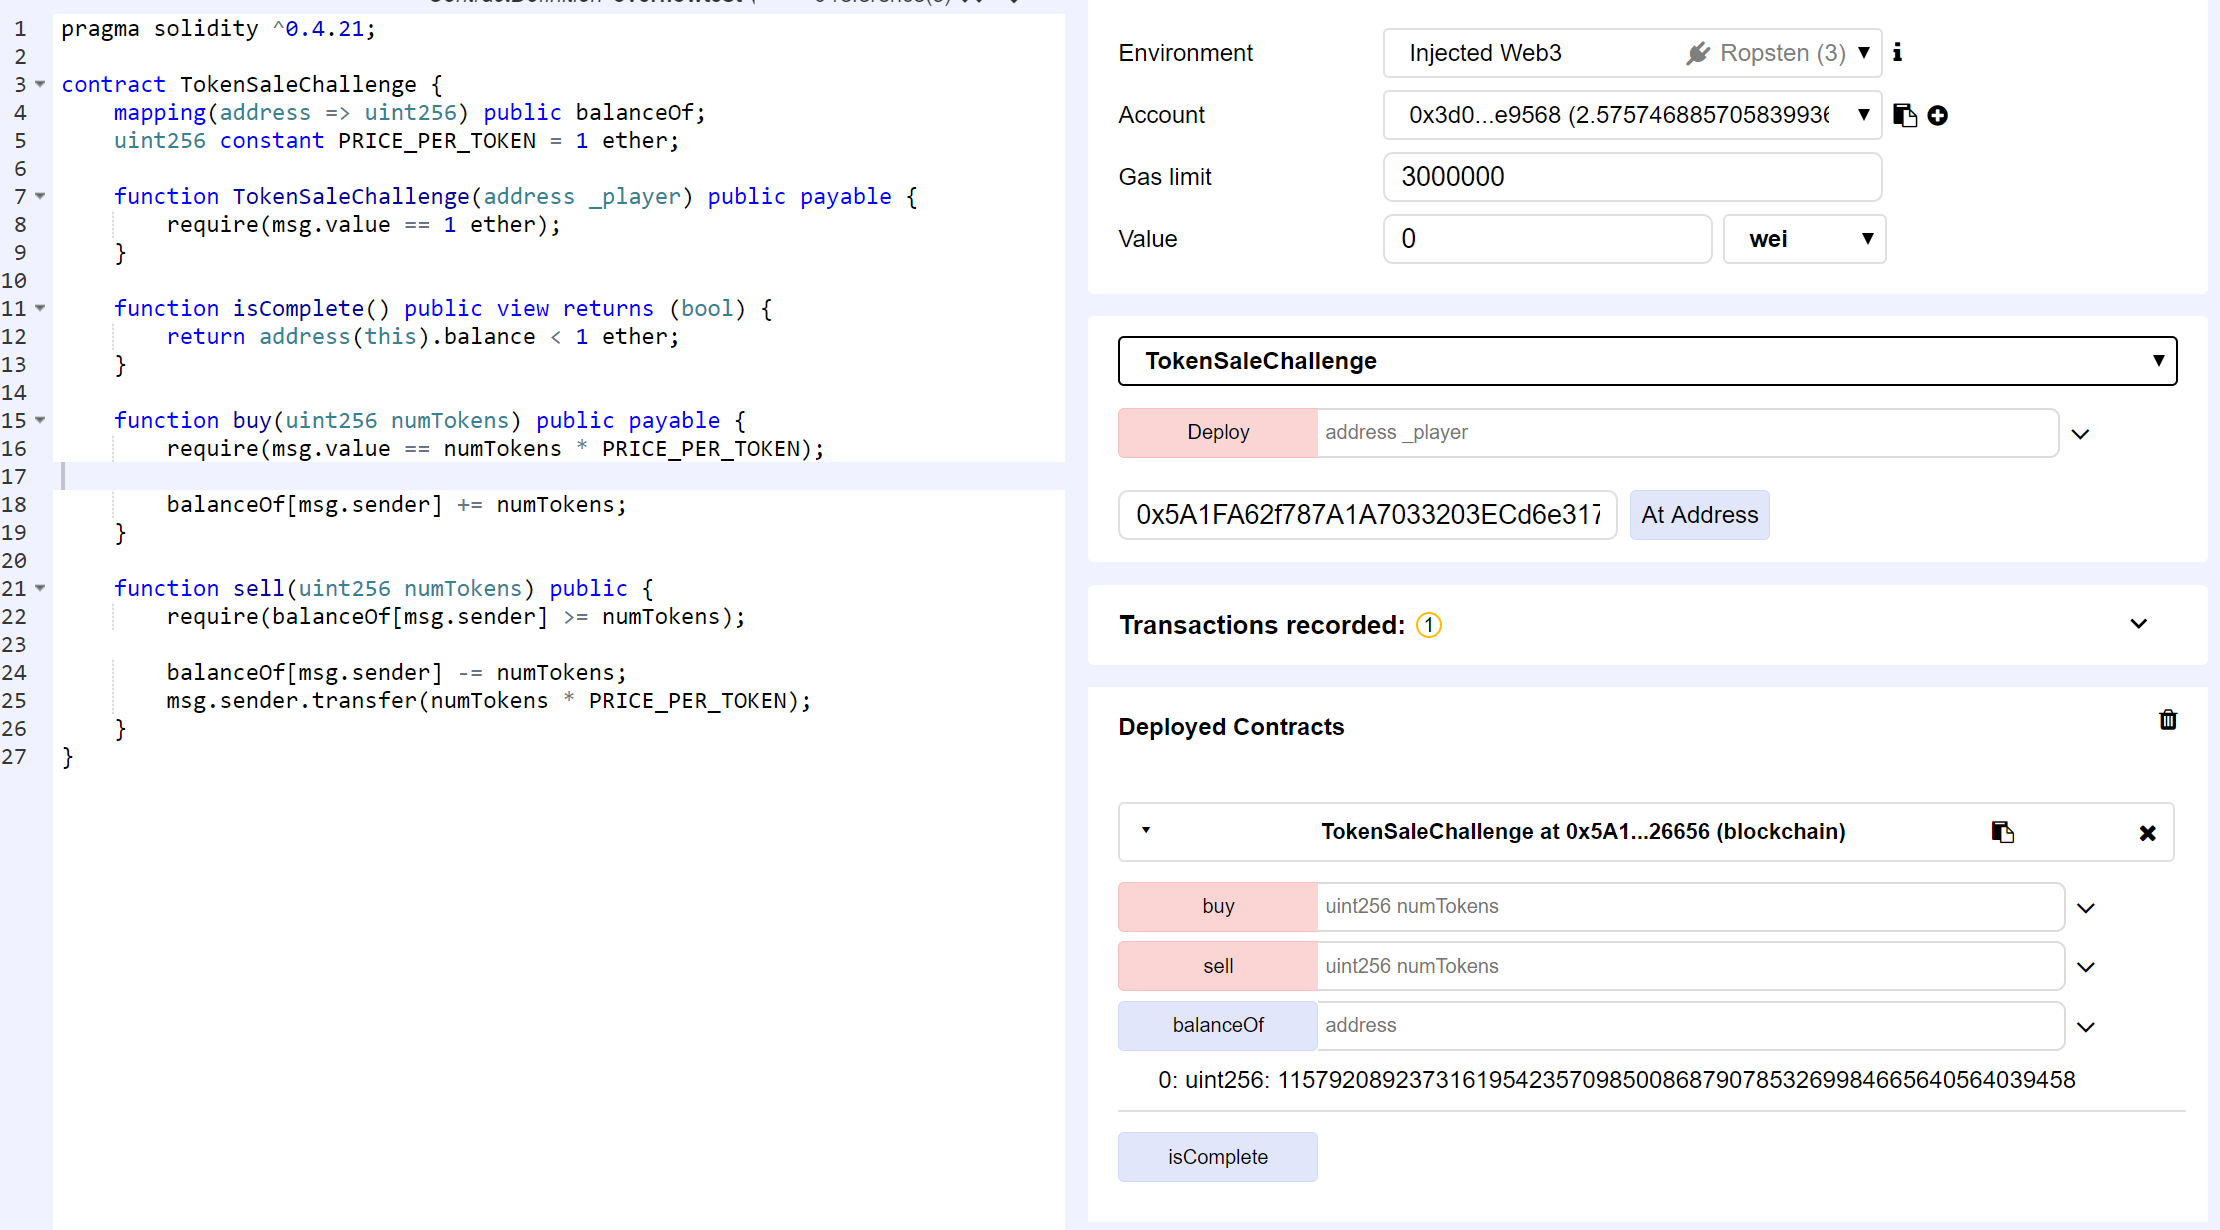Click the Gas limit input field
The height and width of the screenshot is (1230, 2220).
pos(1632,177)
